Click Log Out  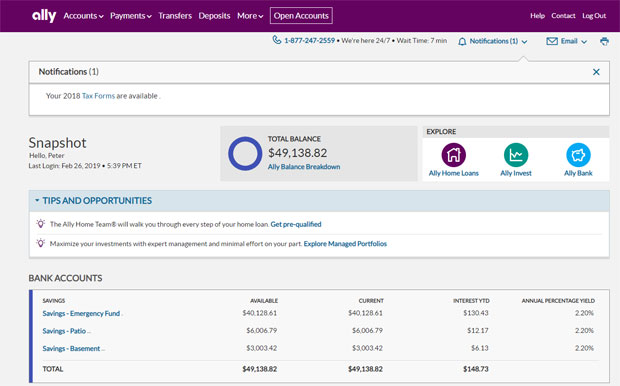pyautogui.click(x=594, y=16)
